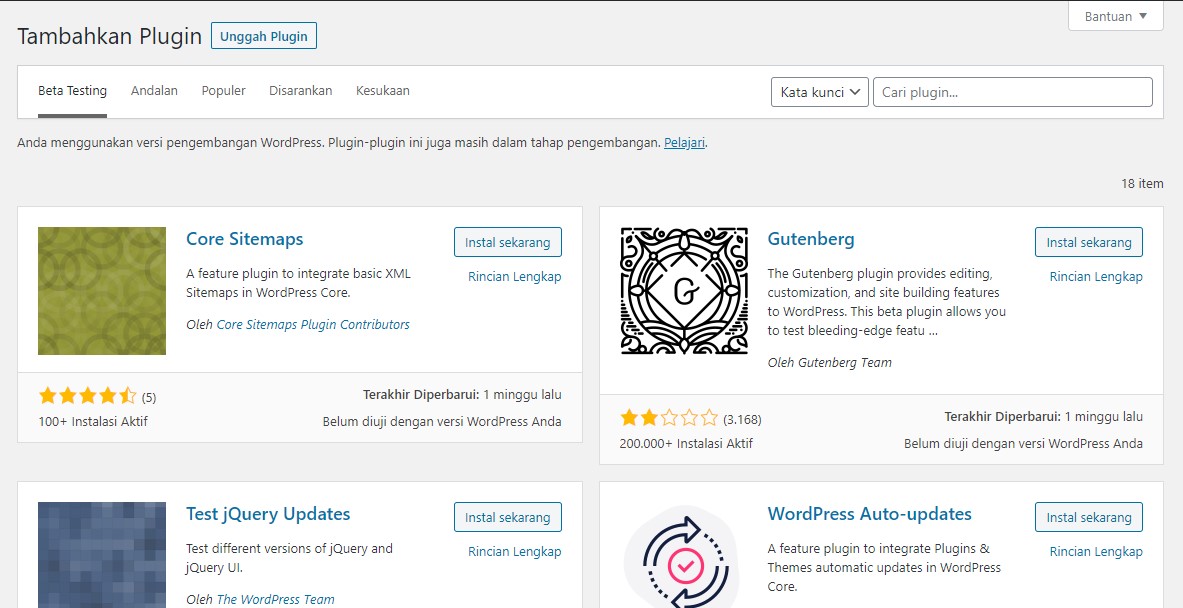Click the Oleh Gutenberg Team text
This screenshot has height=608, width=1183.
point(829,363)
